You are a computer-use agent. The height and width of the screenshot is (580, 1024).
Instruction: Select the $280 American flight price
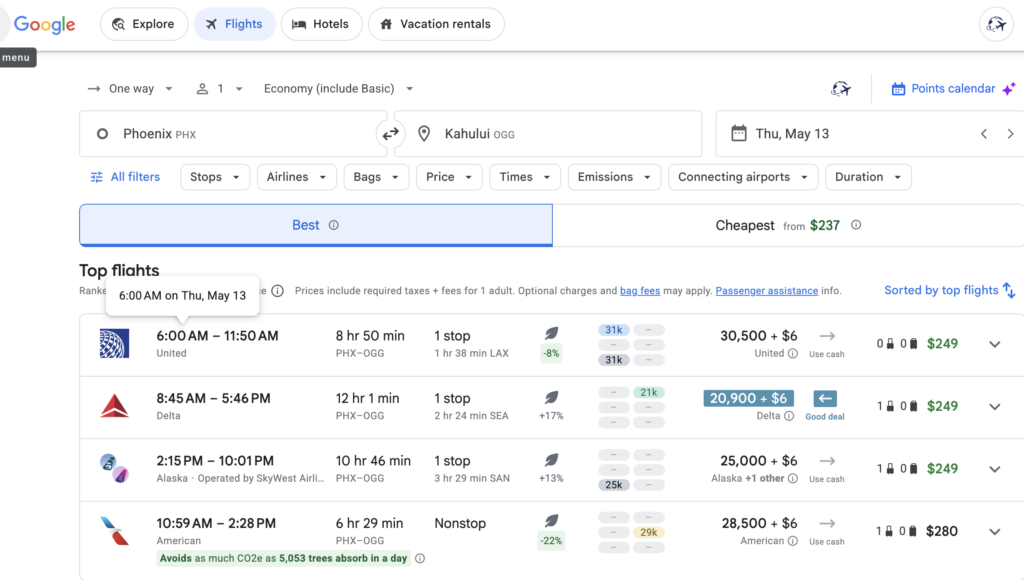click(942, 531)
